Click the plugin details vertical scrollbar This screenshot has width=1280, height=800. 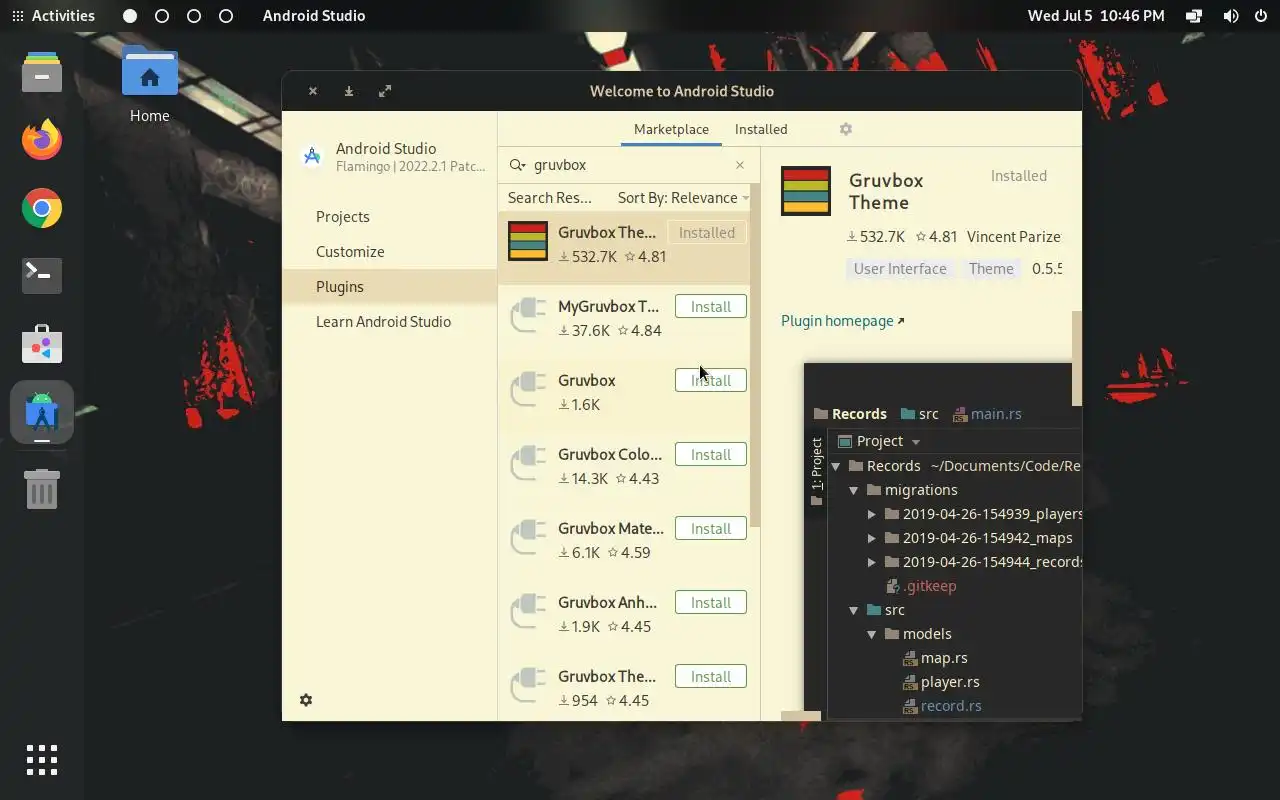tap(1077, 358)
